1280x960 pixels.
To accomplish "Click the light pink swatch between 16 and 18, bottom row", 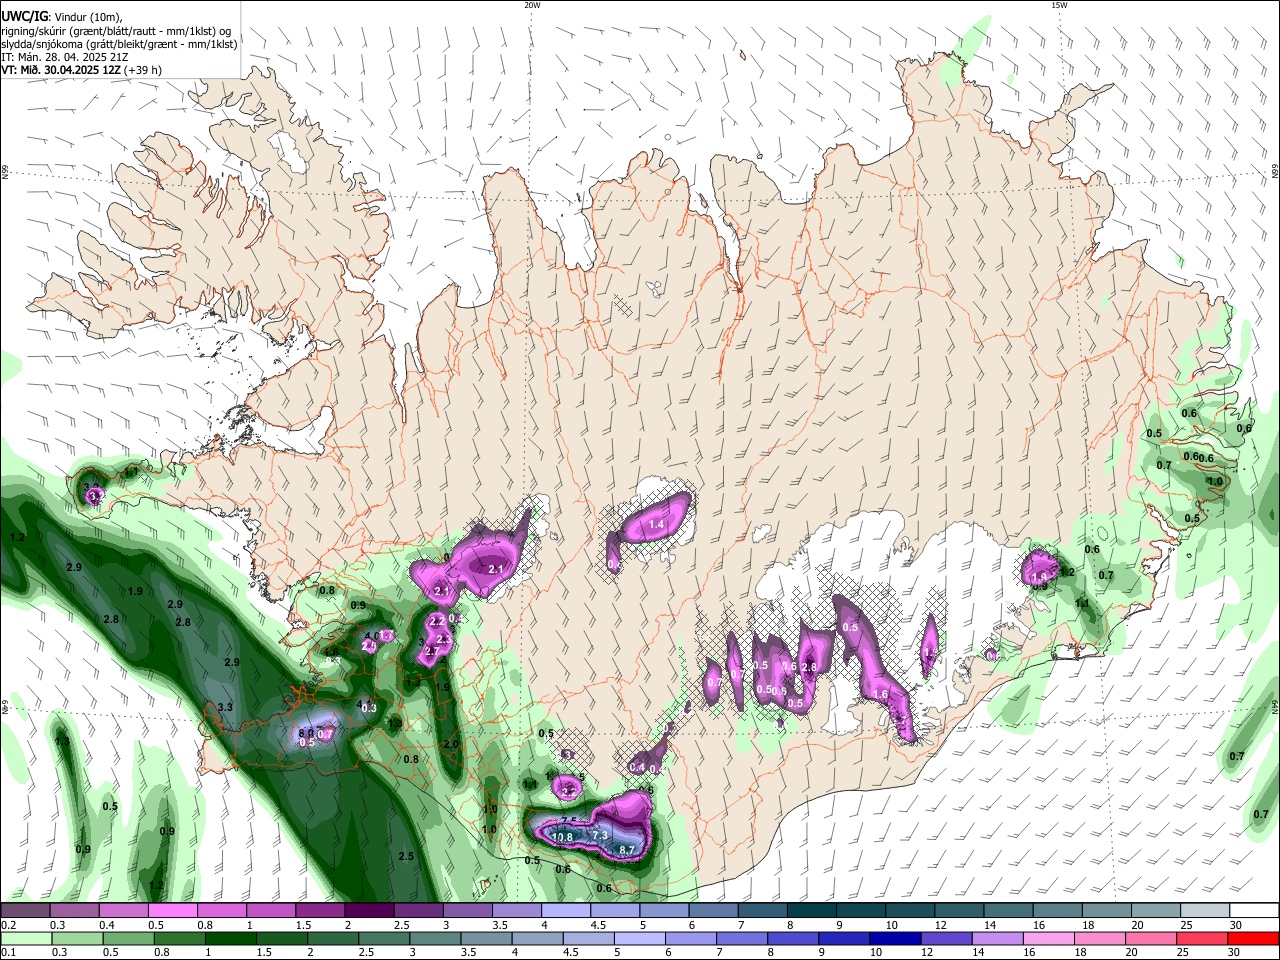I will click(1049, 938).
